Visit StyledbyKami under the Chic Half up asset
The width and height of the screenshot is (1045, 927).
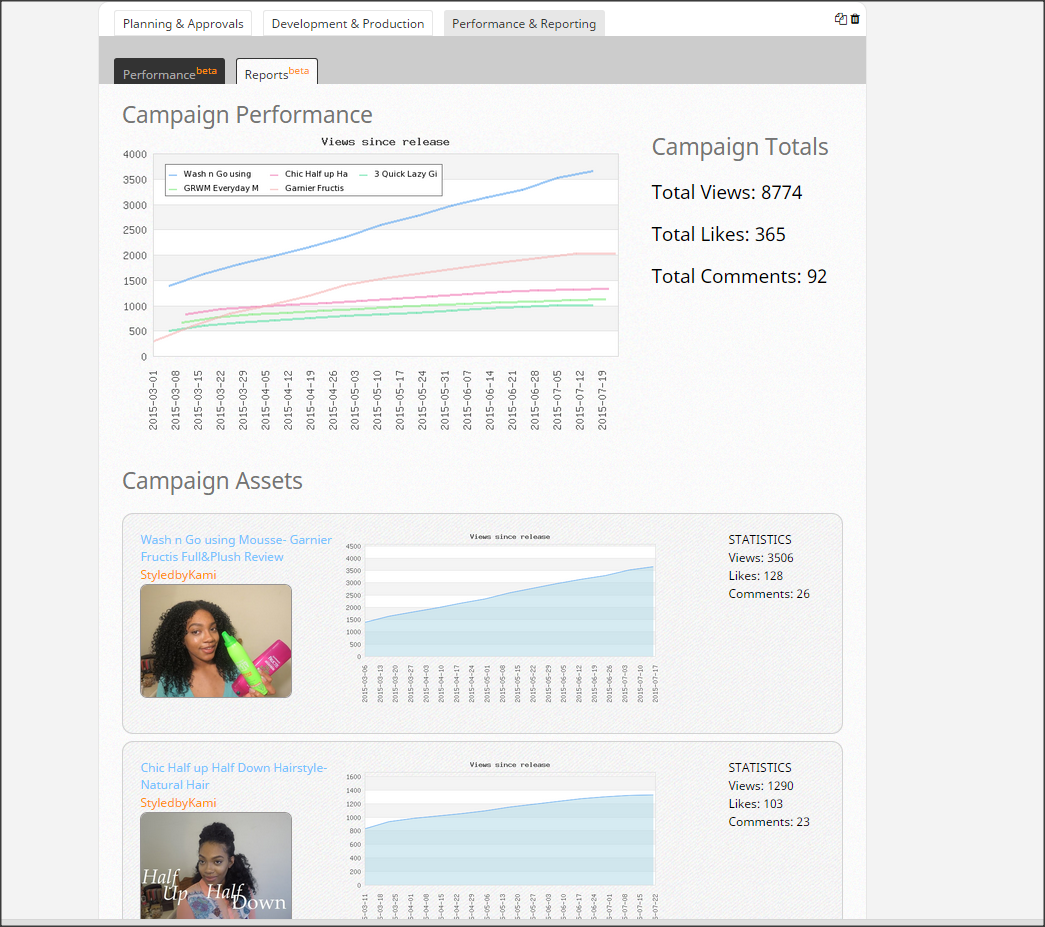(178, 803)
